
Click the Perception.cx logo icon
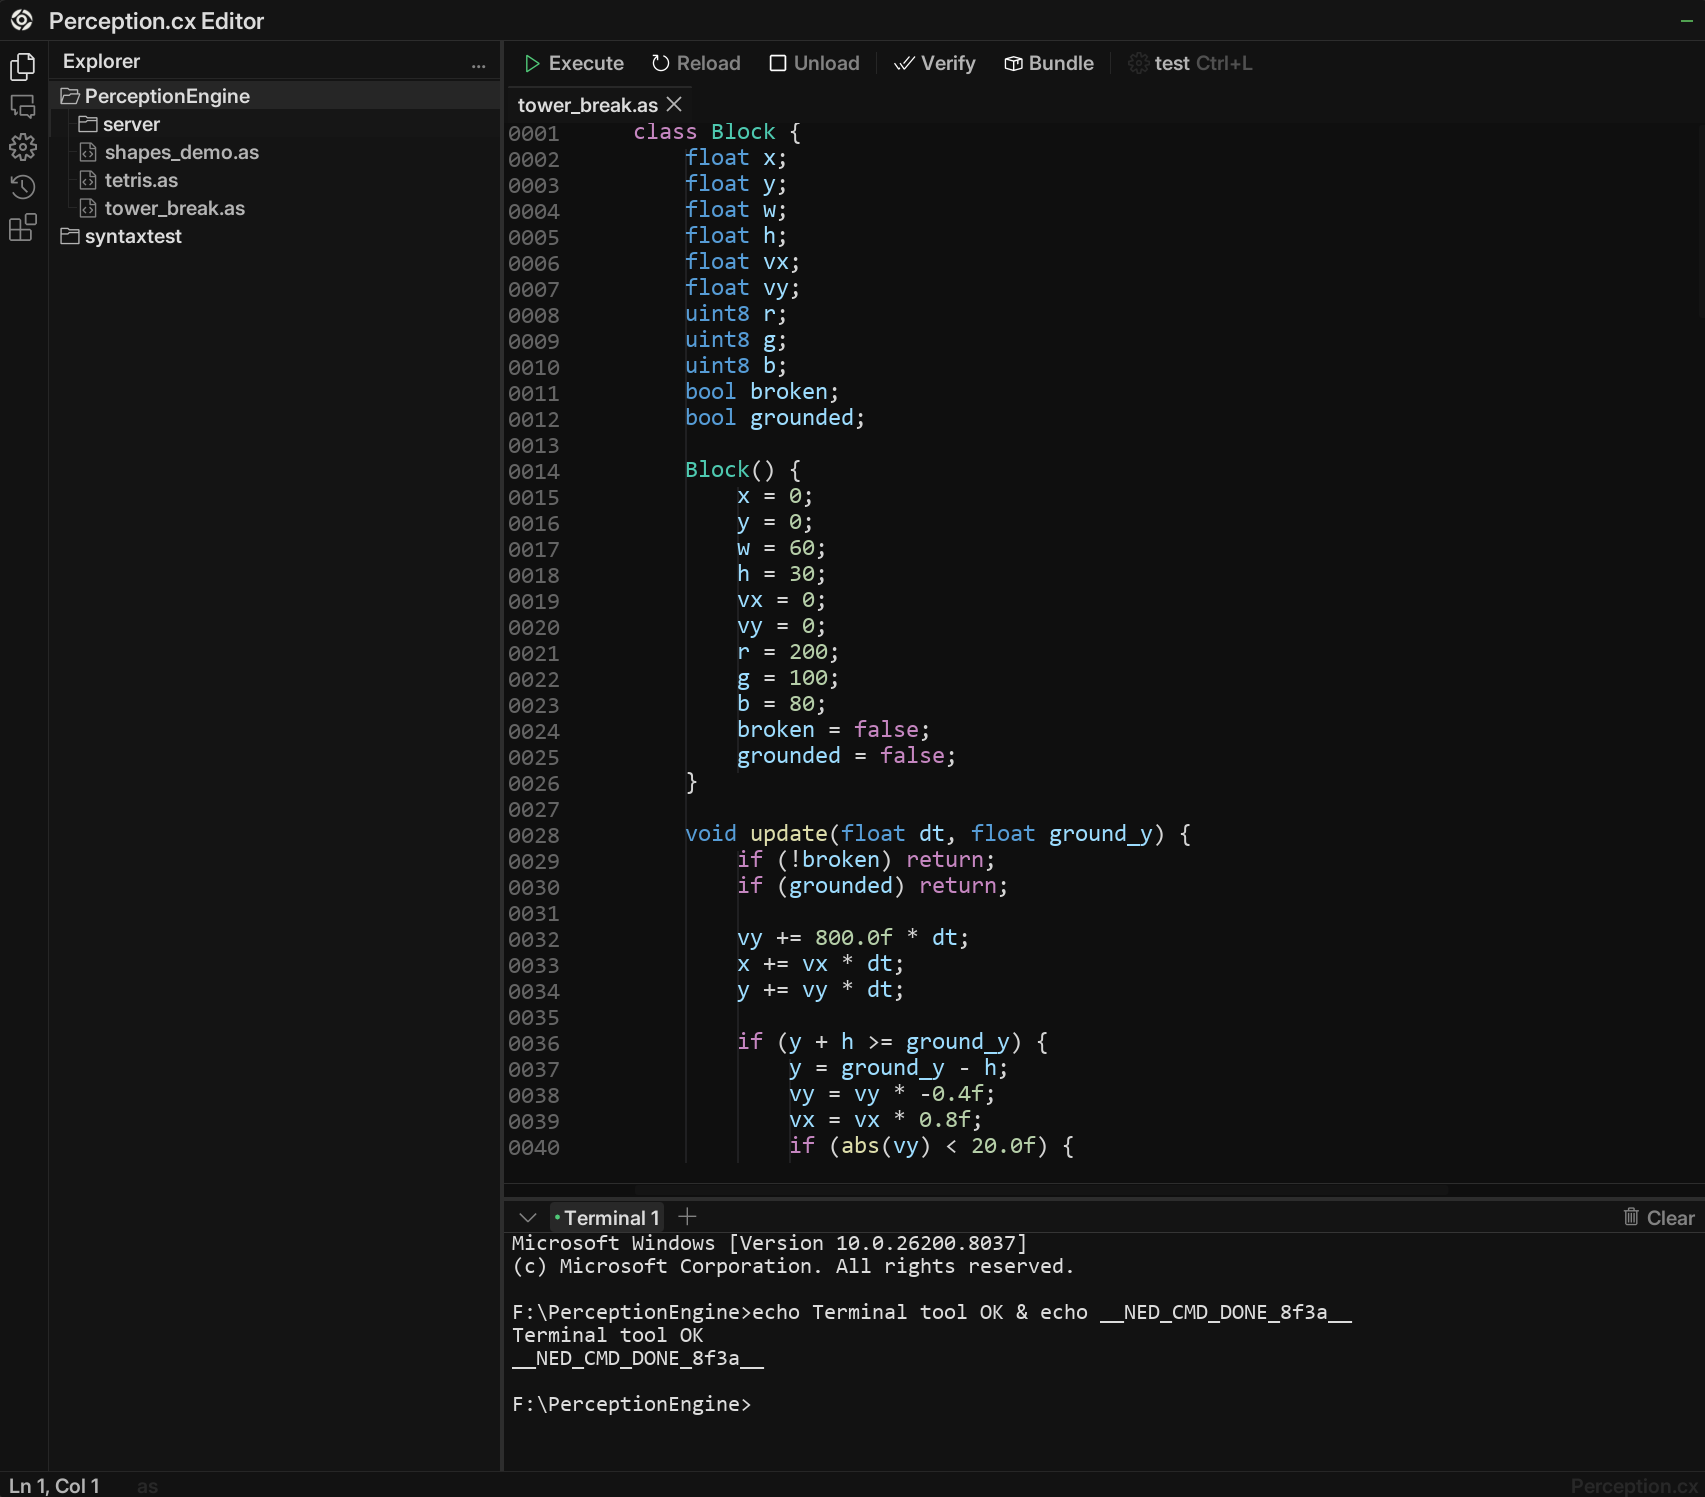[x=22, y=20]
